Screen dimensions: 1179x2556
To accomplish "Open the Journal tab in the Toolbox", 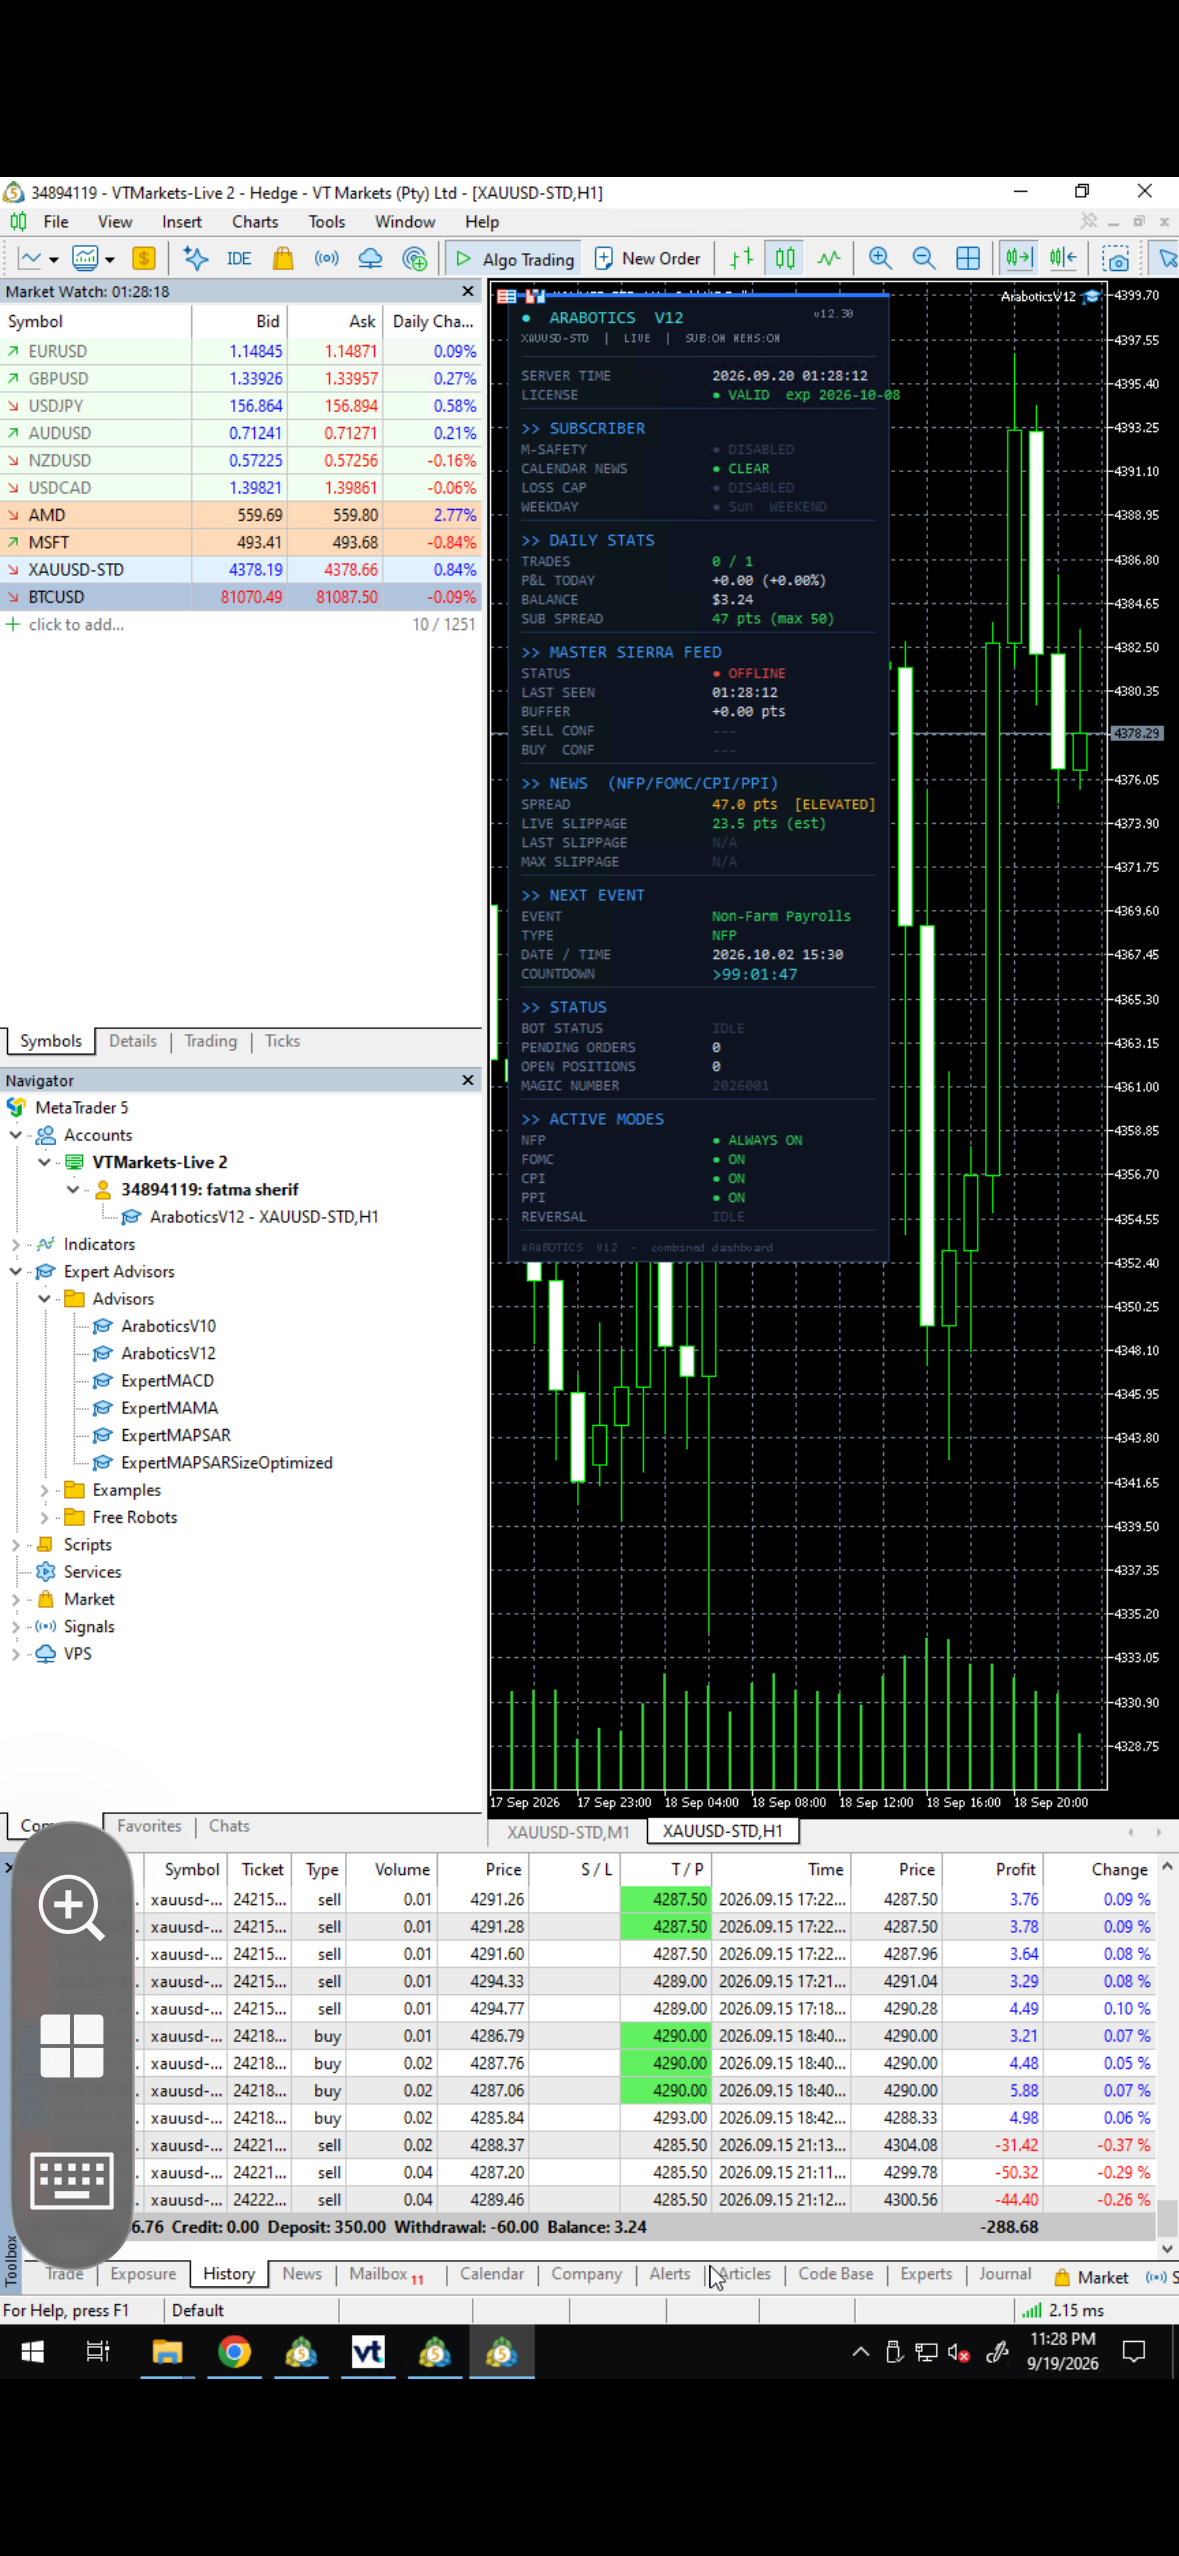I will pos(1004,2274).
